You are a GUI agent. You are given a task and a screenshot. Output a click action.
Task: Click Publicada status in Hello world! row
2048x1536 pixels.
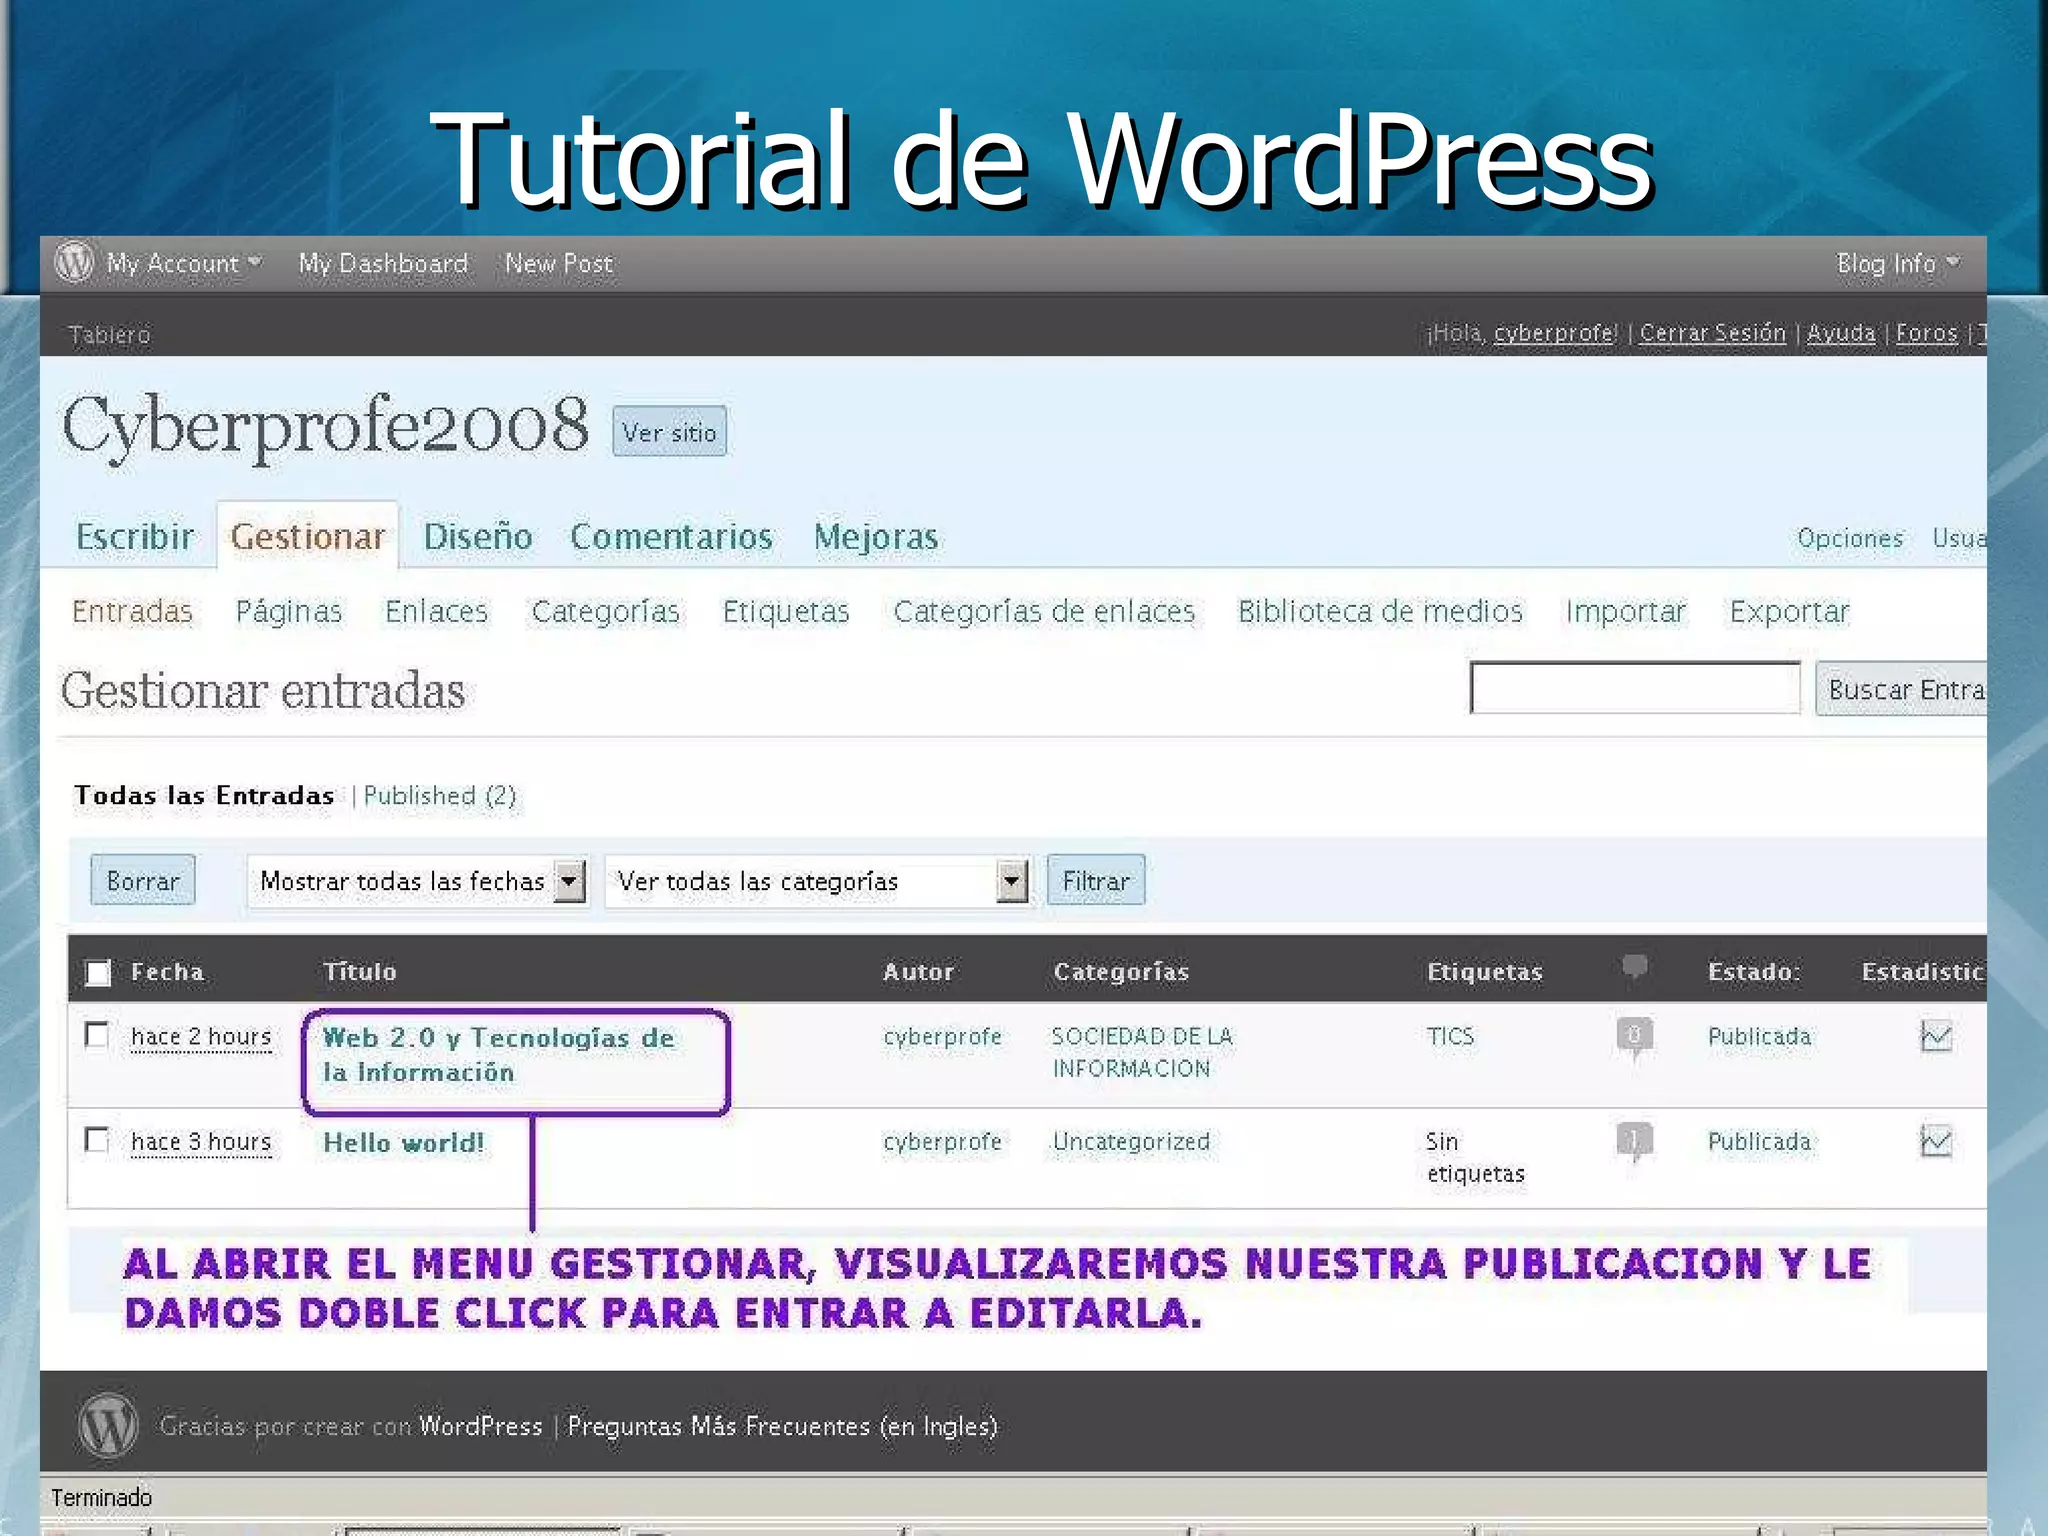coord(1759,1142)
